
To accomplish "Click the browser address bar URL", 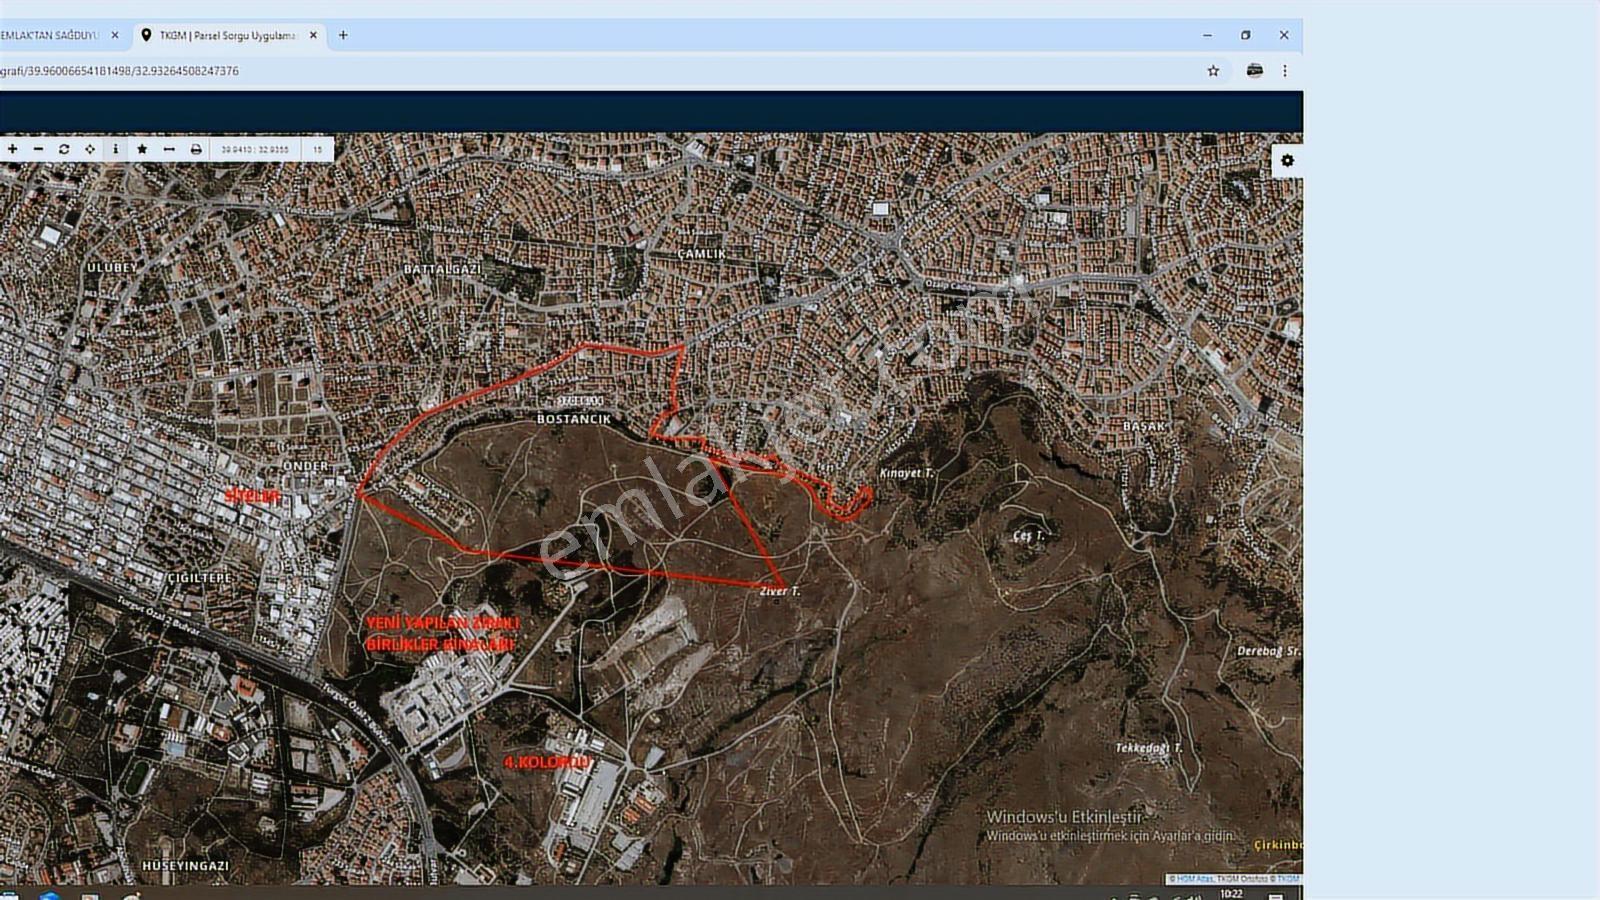I will tap(119, 71).
